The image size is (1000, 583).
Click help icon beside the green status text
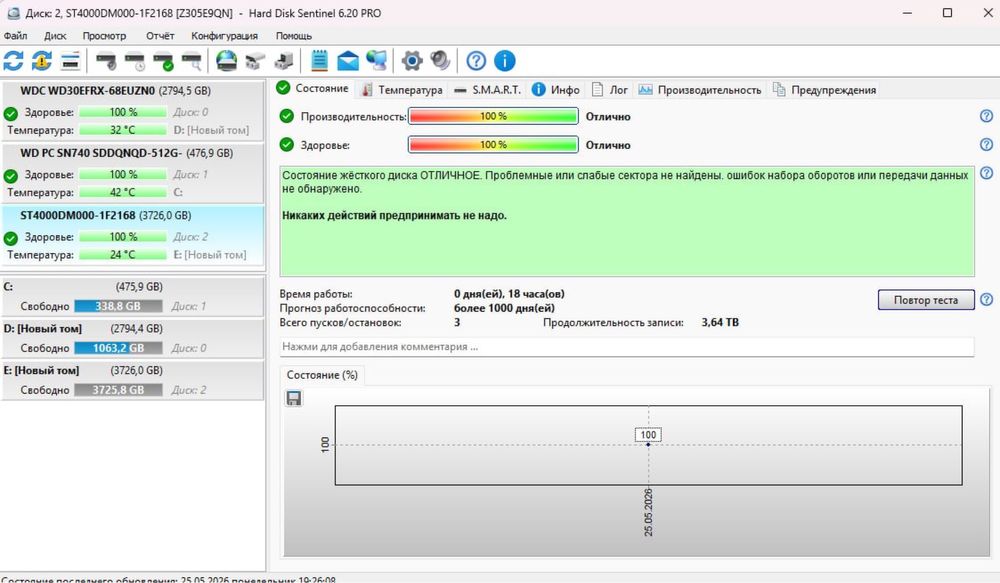click(x=986, y=173)
